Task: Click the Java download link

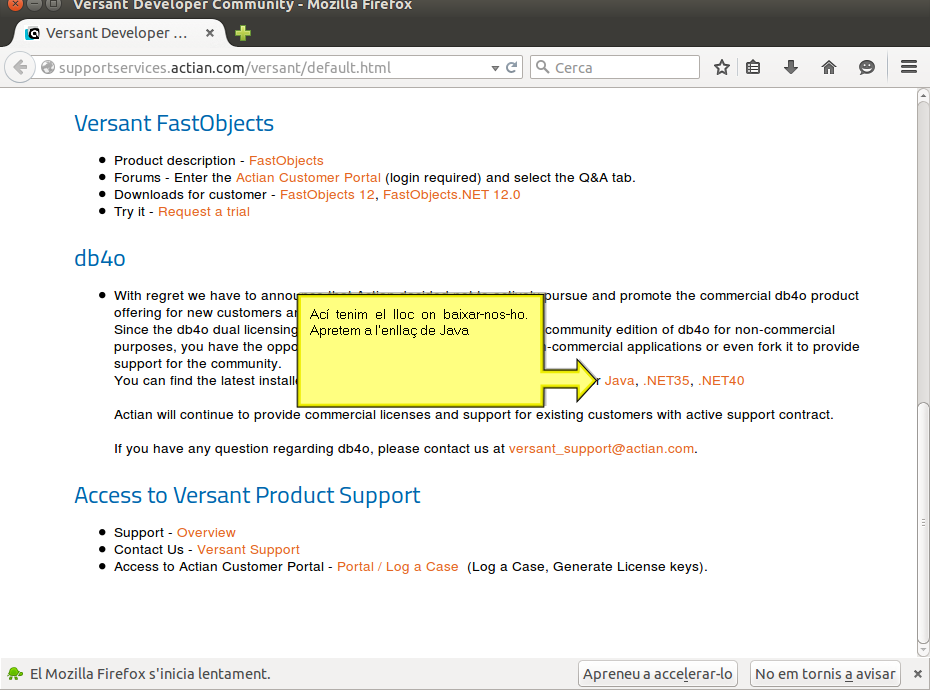Action: pos(619,381)
